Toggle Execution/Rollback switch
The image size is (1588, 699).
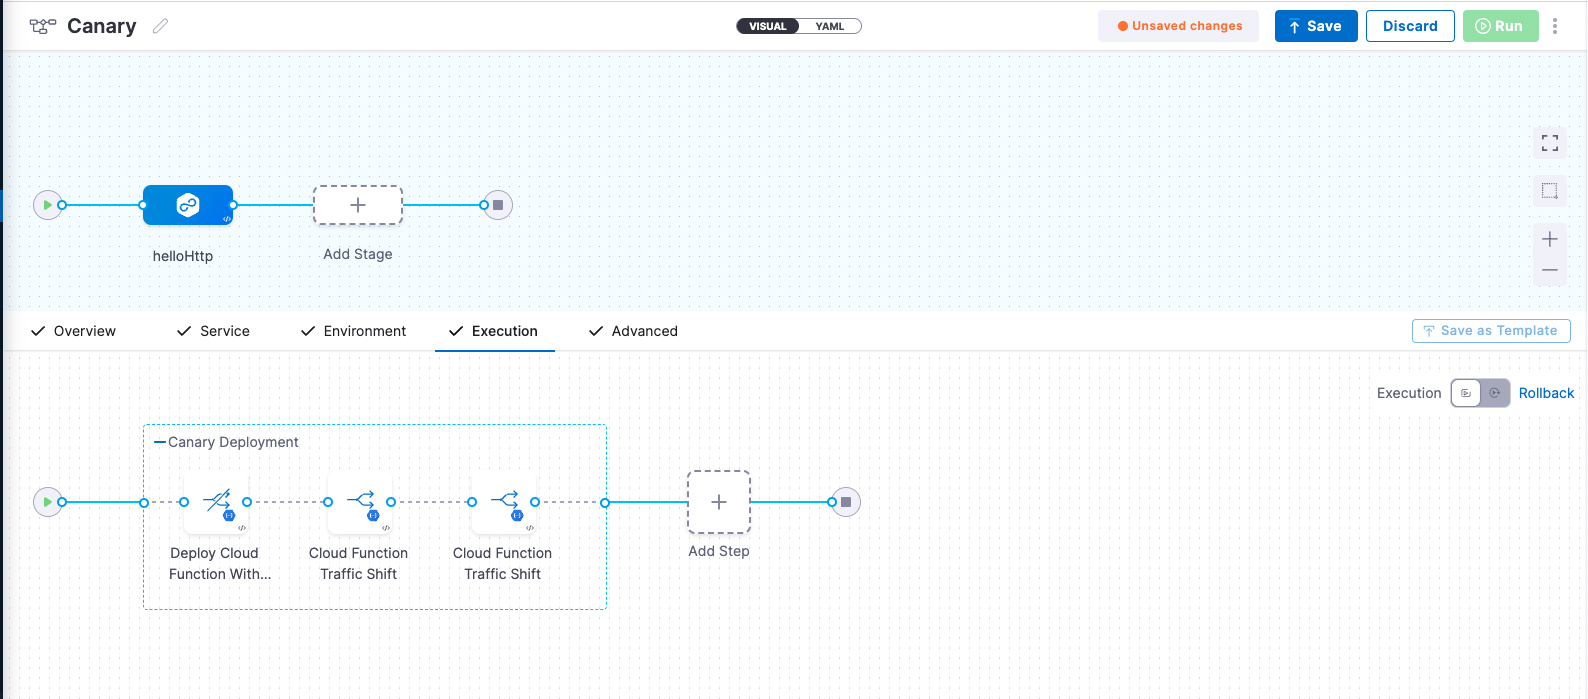pos(1480,393)
